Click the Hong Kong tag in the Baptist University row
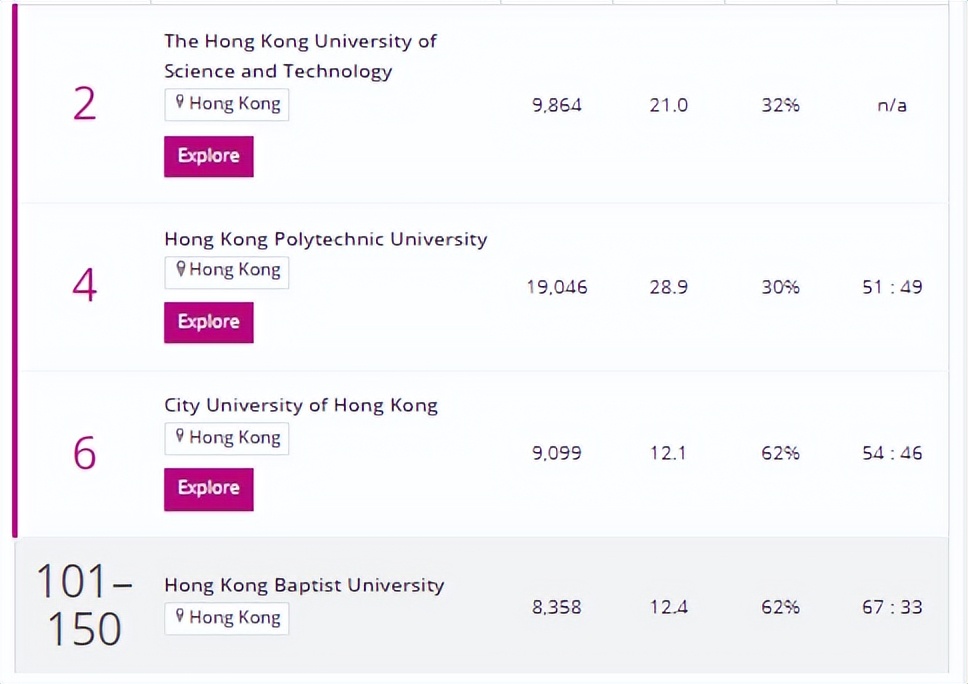The width and height of the screenshot is (968, 684). tap(226, 618)
